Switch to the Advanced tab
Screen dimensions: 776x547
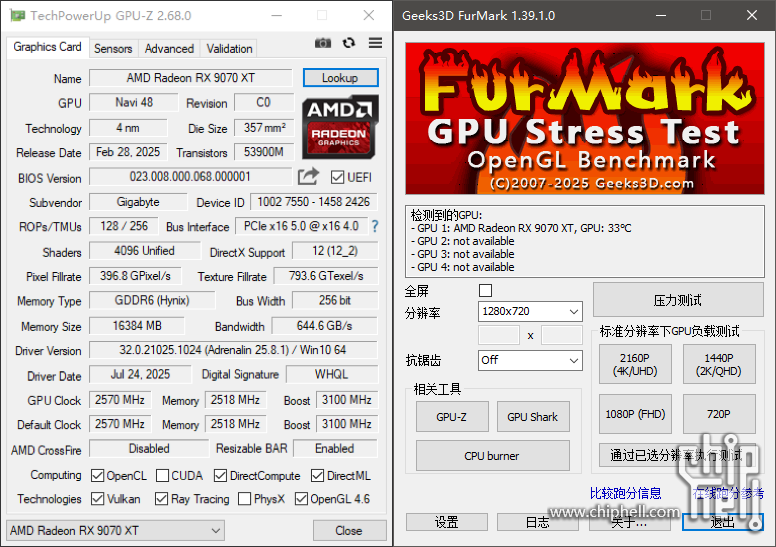[169, 49]
